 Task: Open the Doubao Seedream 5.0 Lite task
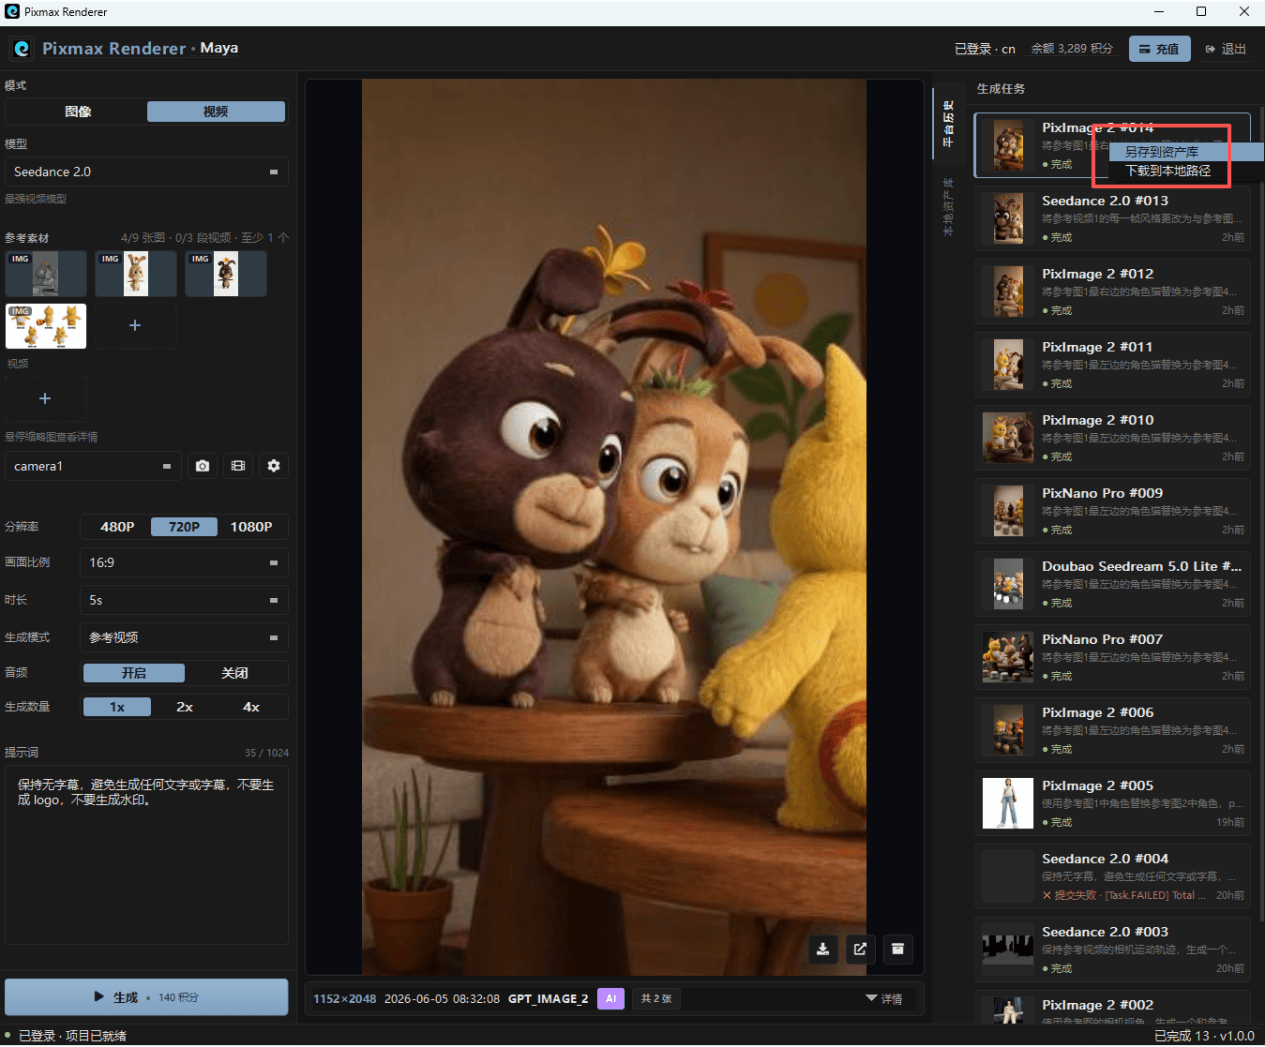pyautogui.click(x=1112, y=584)
